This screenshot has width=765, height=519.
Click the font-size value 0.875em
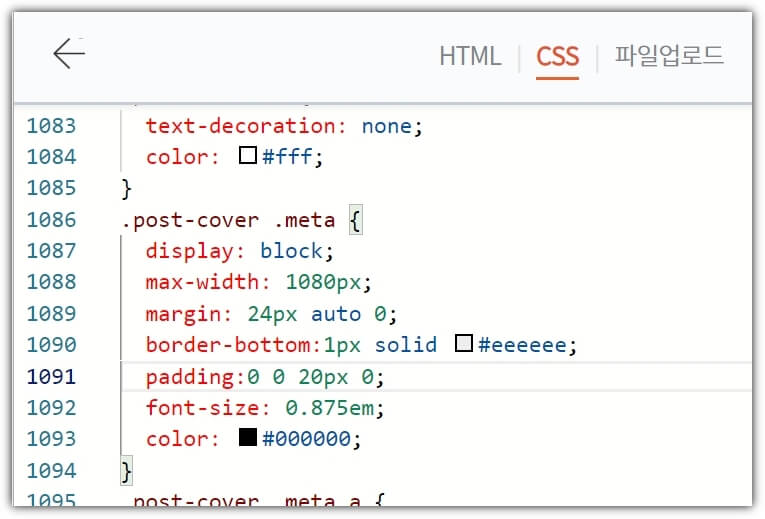point(329,408)
